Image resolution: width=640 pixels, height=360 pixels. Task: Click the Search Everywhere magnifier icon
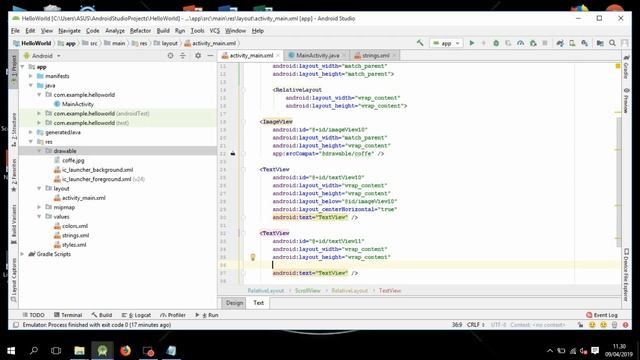[x=612, y=43]
